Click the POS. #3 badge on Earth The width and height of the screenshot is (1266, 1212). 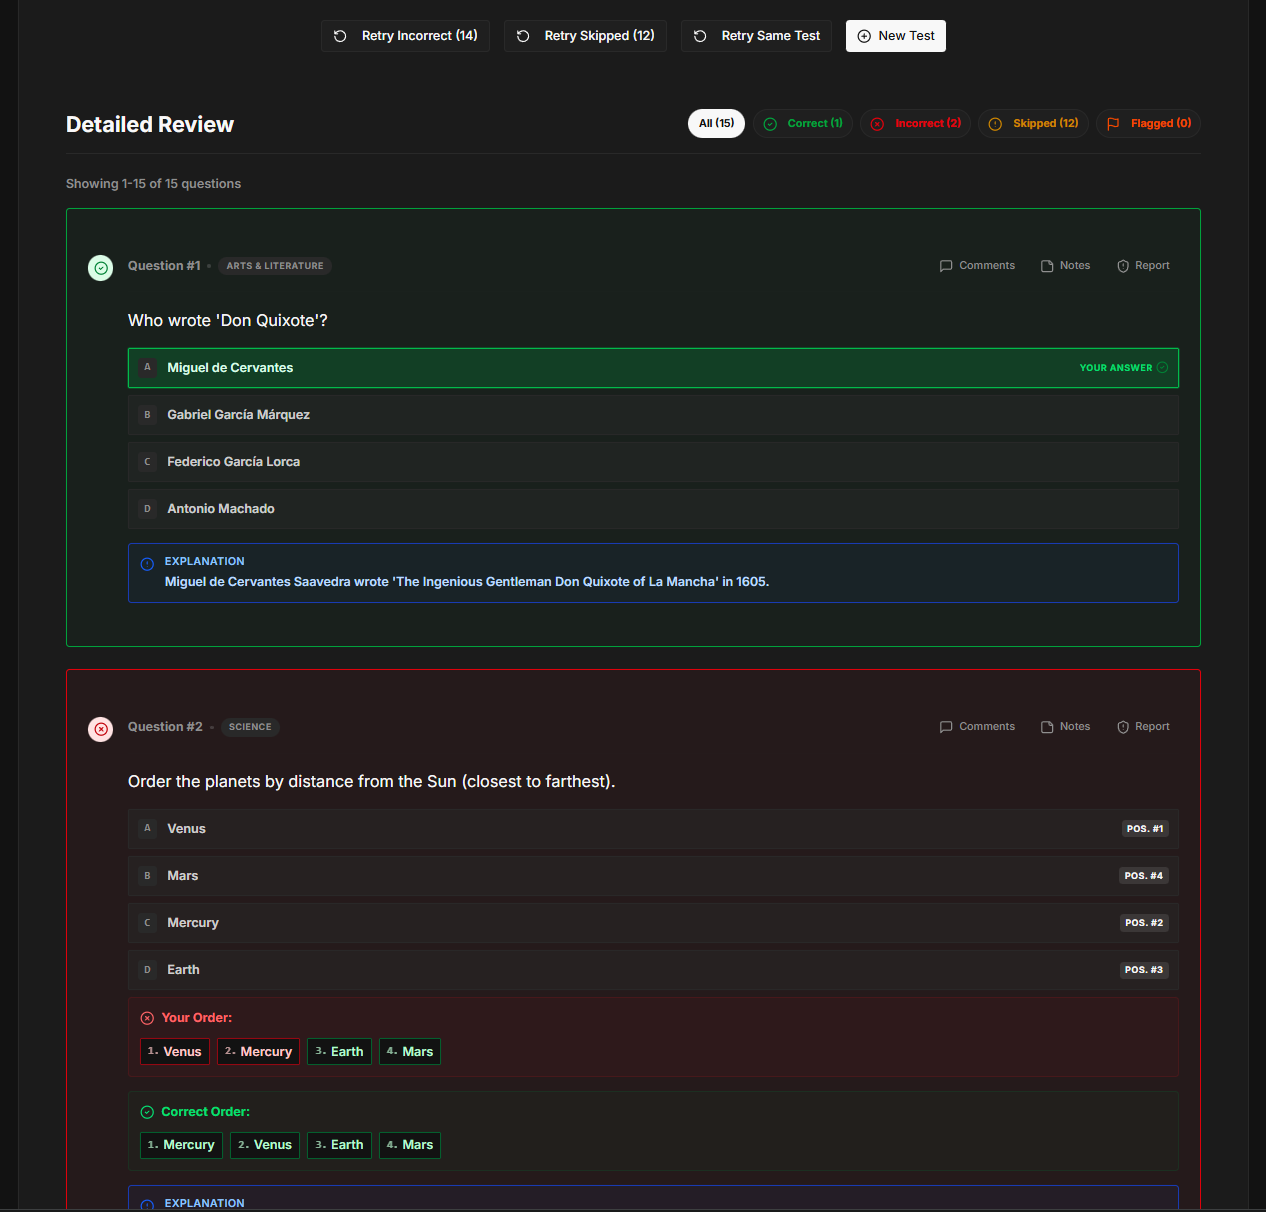point(1143,970)
